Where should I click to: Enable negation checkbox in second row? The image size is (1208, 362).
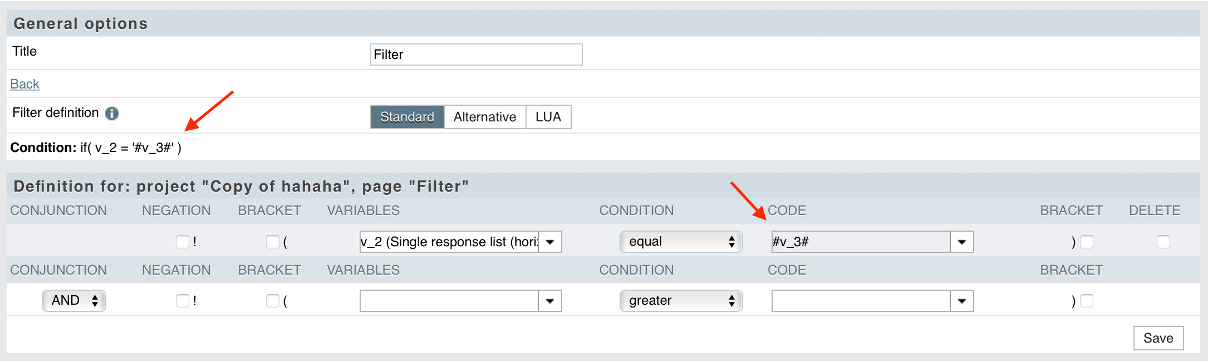pos(182,300)
